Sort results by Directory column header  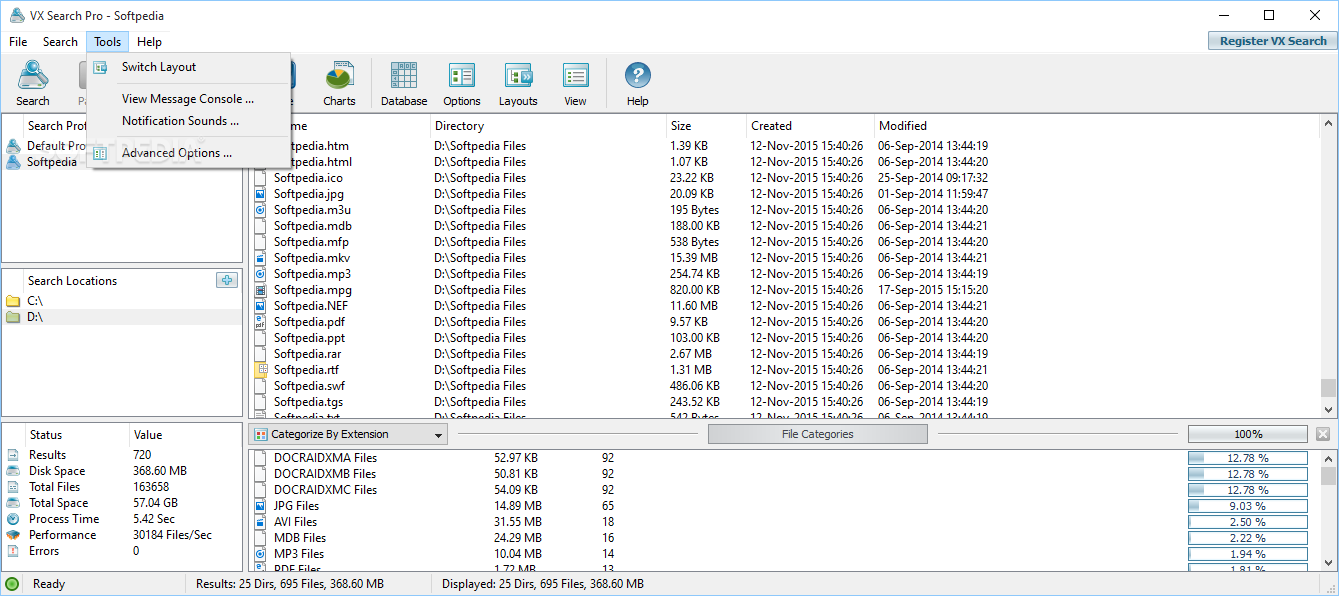click(548, 126)
